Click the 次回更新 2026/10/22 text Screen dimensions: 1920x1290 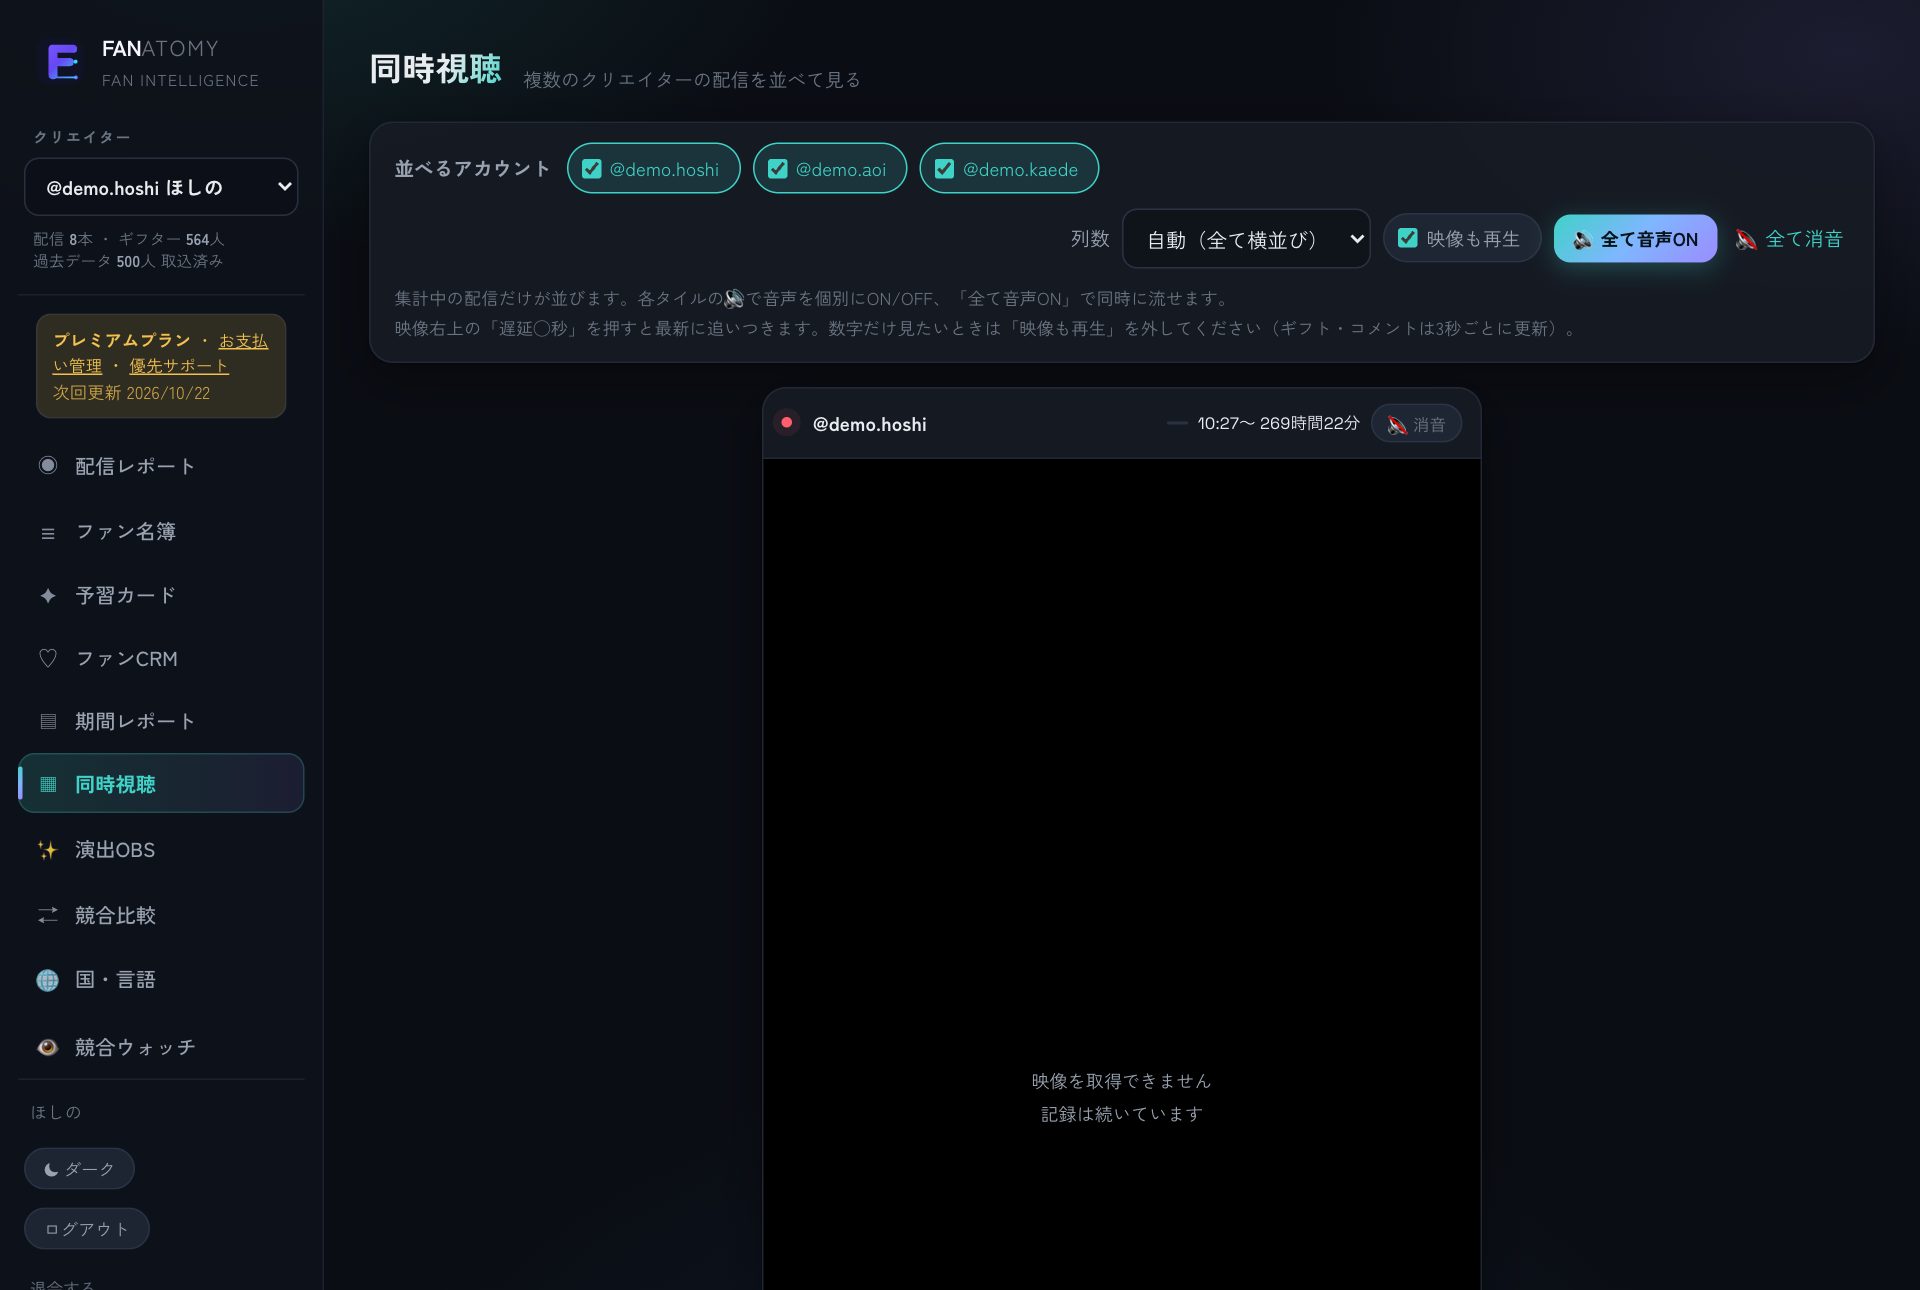click(131, 393)
